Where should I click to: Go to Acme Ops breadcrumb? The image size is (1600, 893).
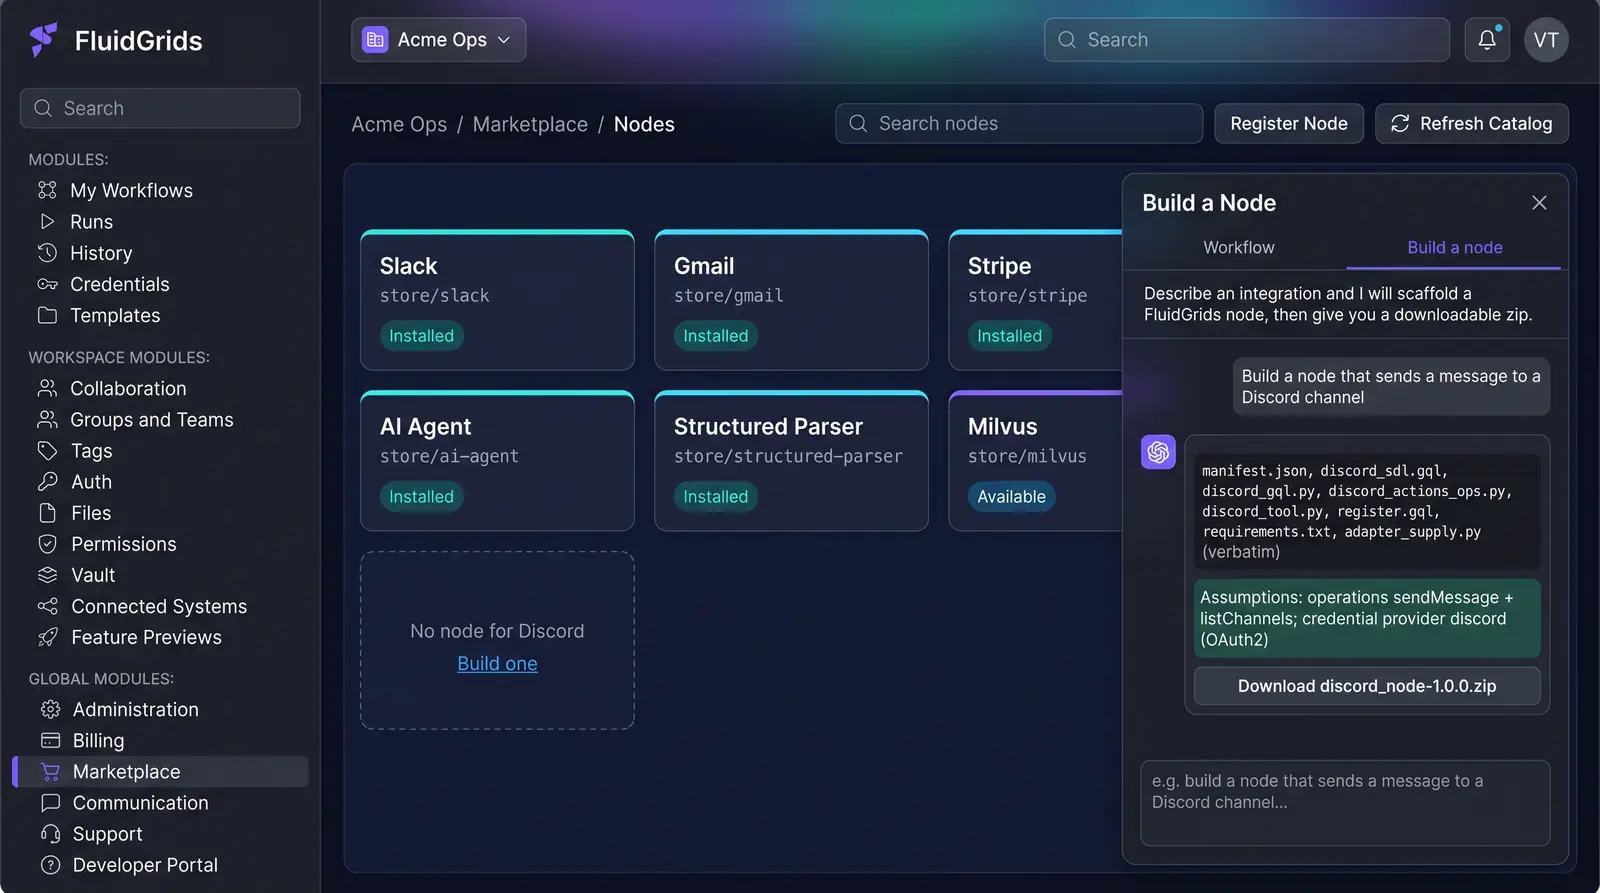pos(399,124)
